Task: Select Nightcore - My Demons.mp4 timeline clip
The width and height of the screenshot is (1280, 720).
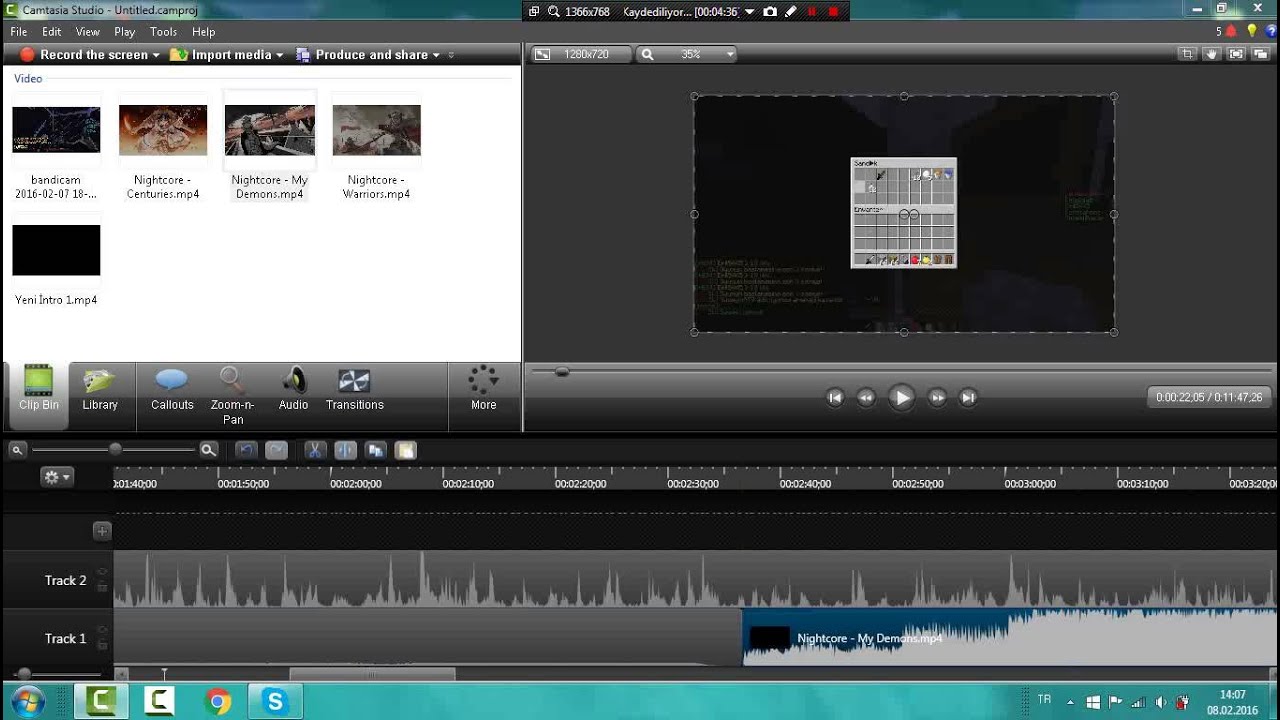Action: pos(1011,638)
